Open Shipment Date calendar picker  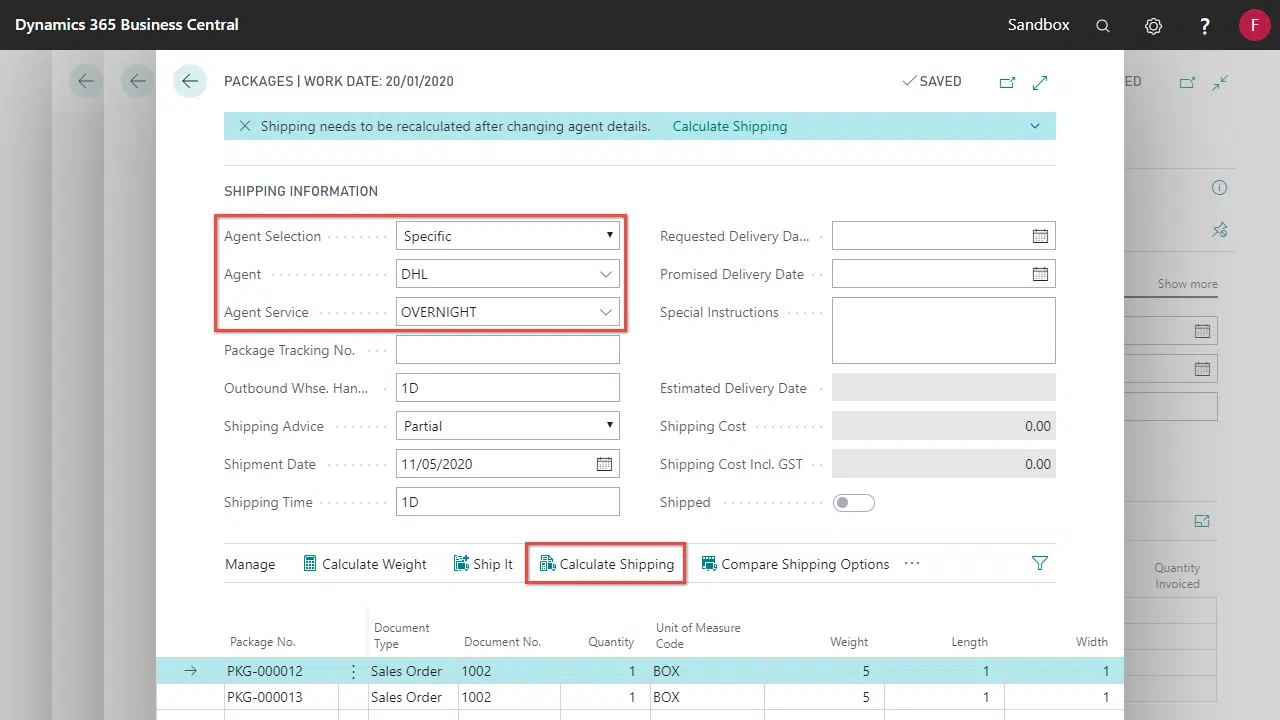tap(604, 464)
